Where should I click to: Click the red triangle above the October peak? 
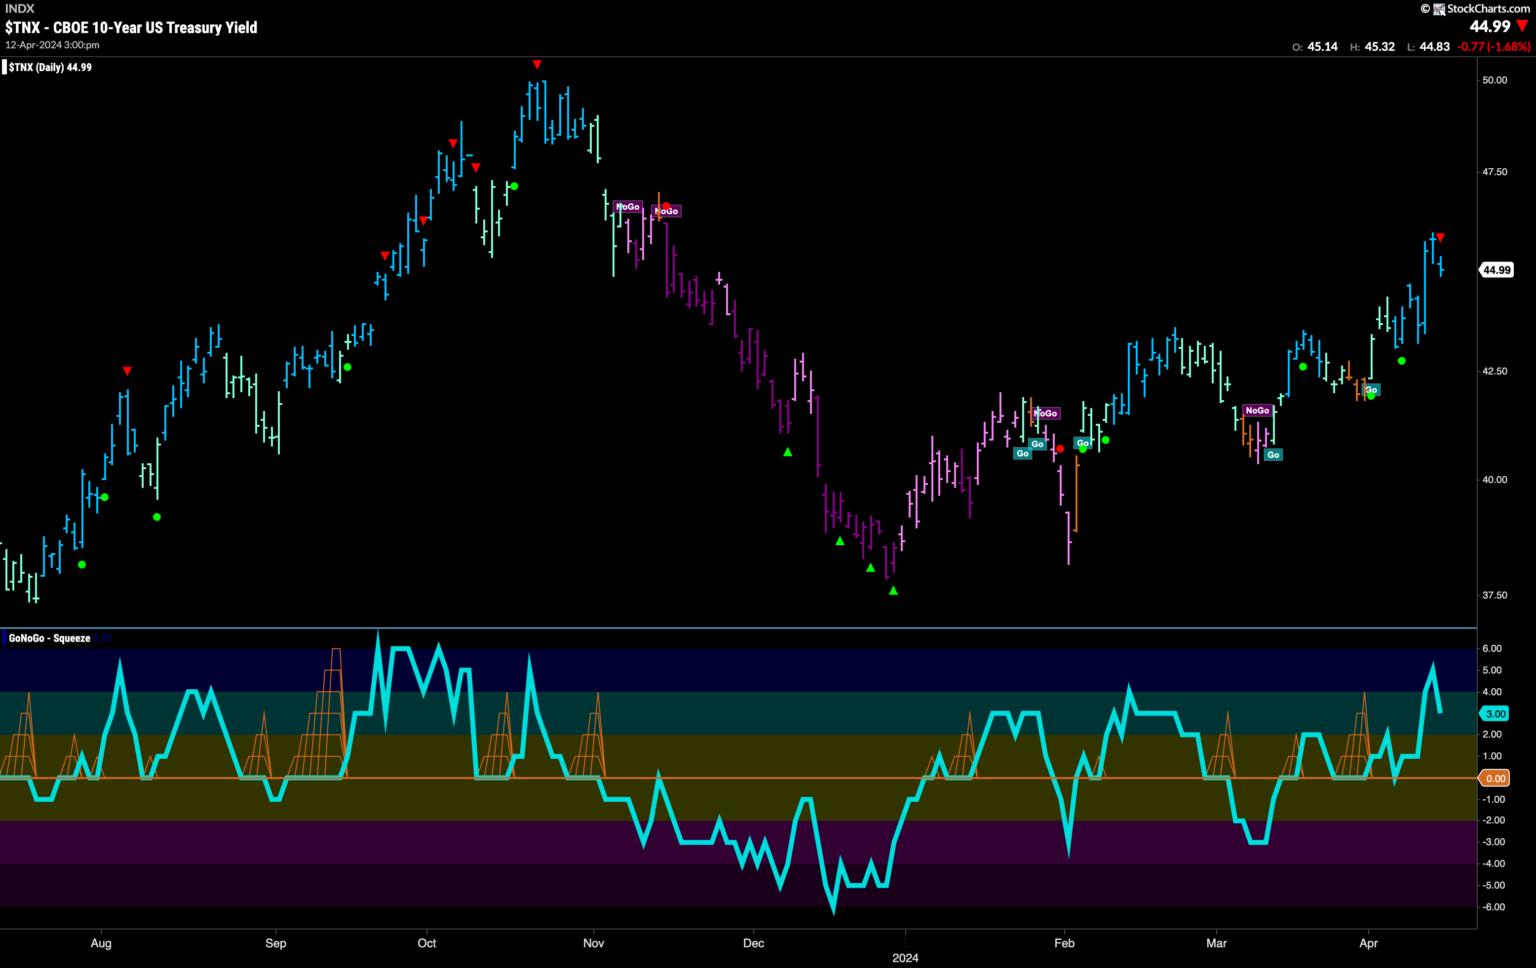point(537,65)
